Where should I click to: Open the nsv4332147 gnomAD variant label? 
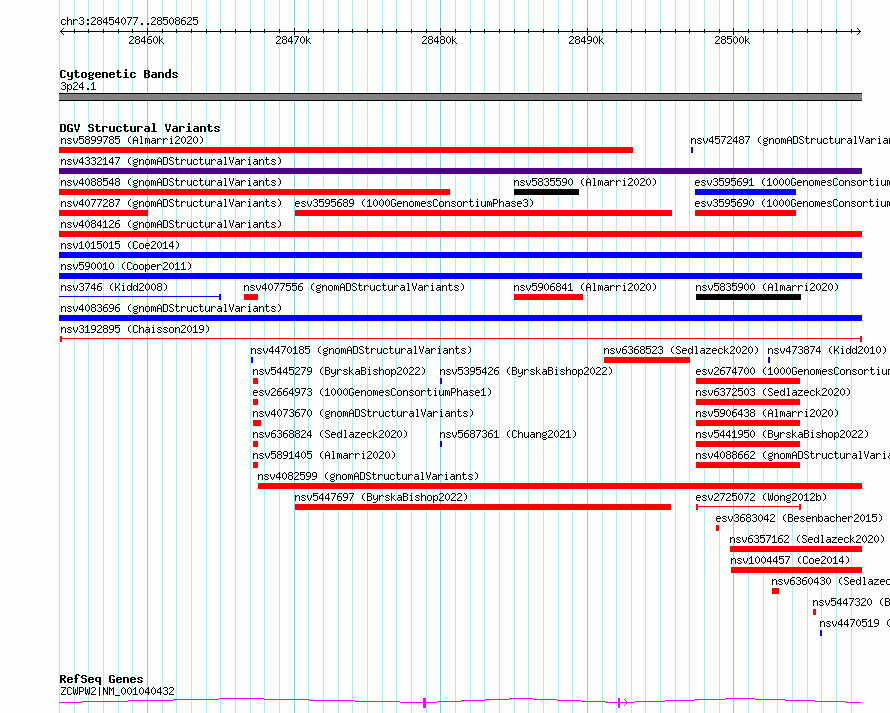point(171,161)
